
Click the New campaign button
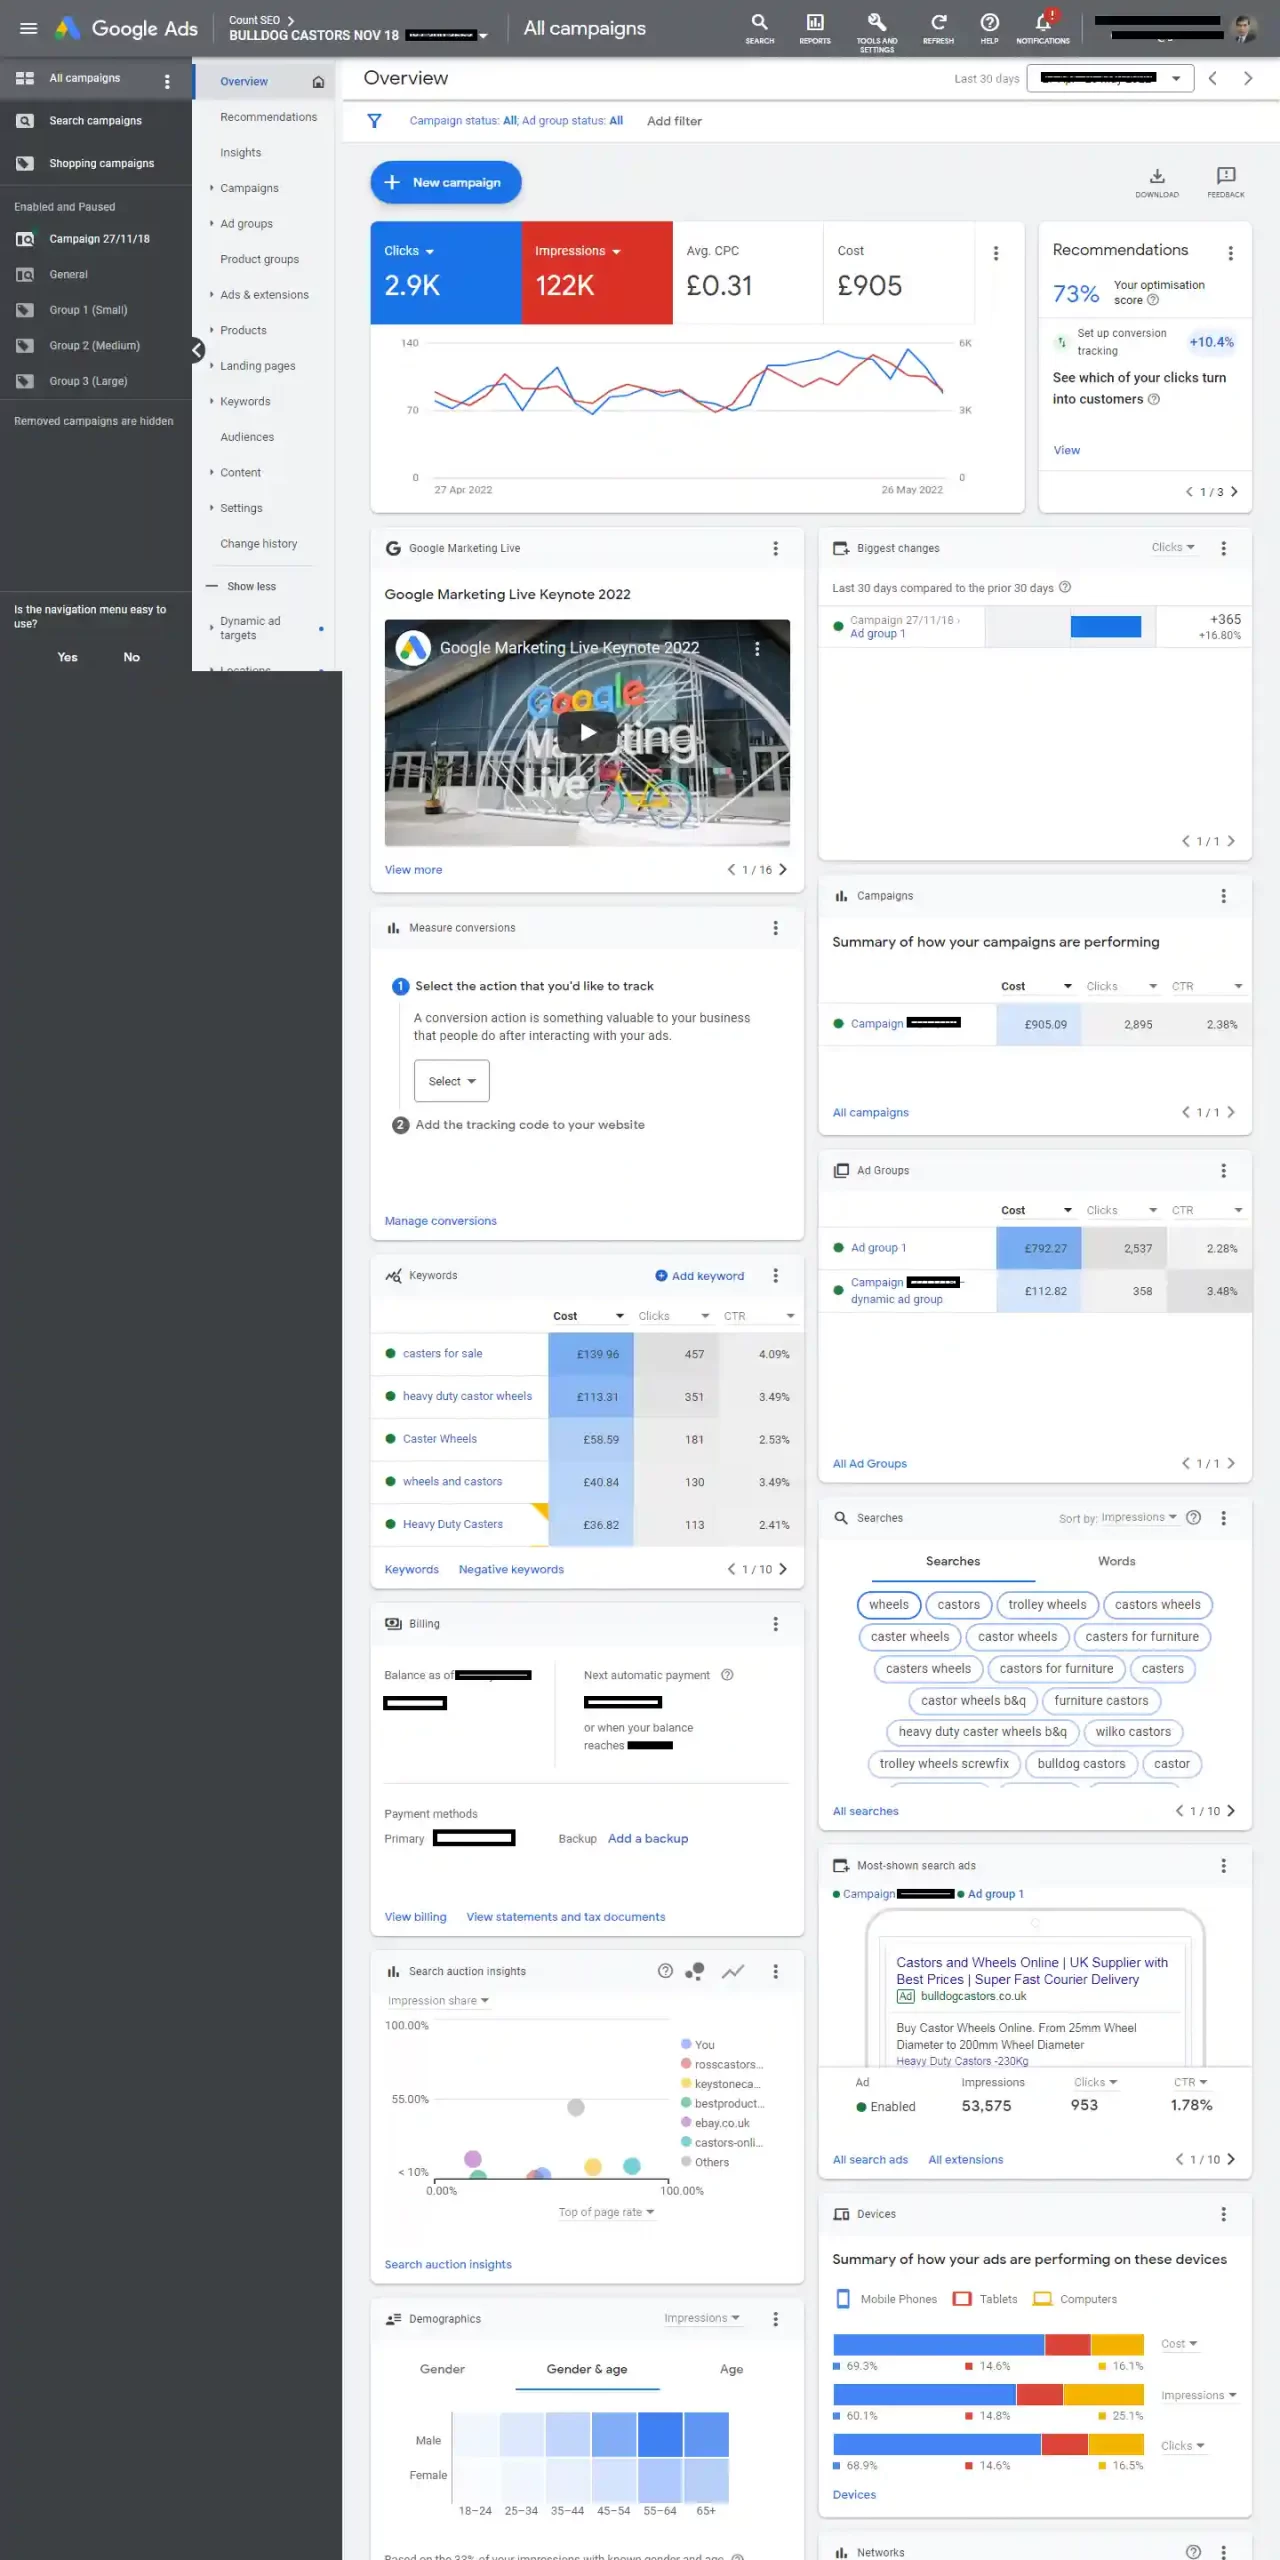446,182
